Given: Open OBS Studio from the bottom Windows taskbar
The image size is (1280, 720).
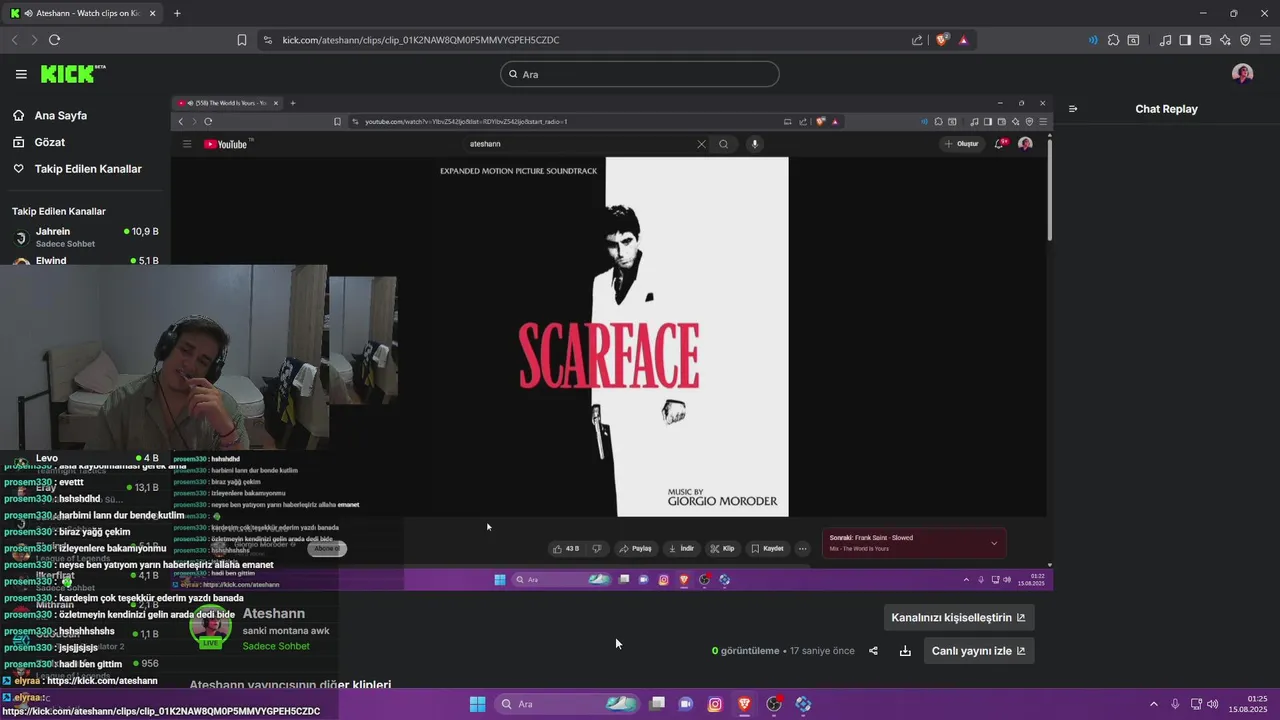Looking at the screenshot, I should coord(774,704).
